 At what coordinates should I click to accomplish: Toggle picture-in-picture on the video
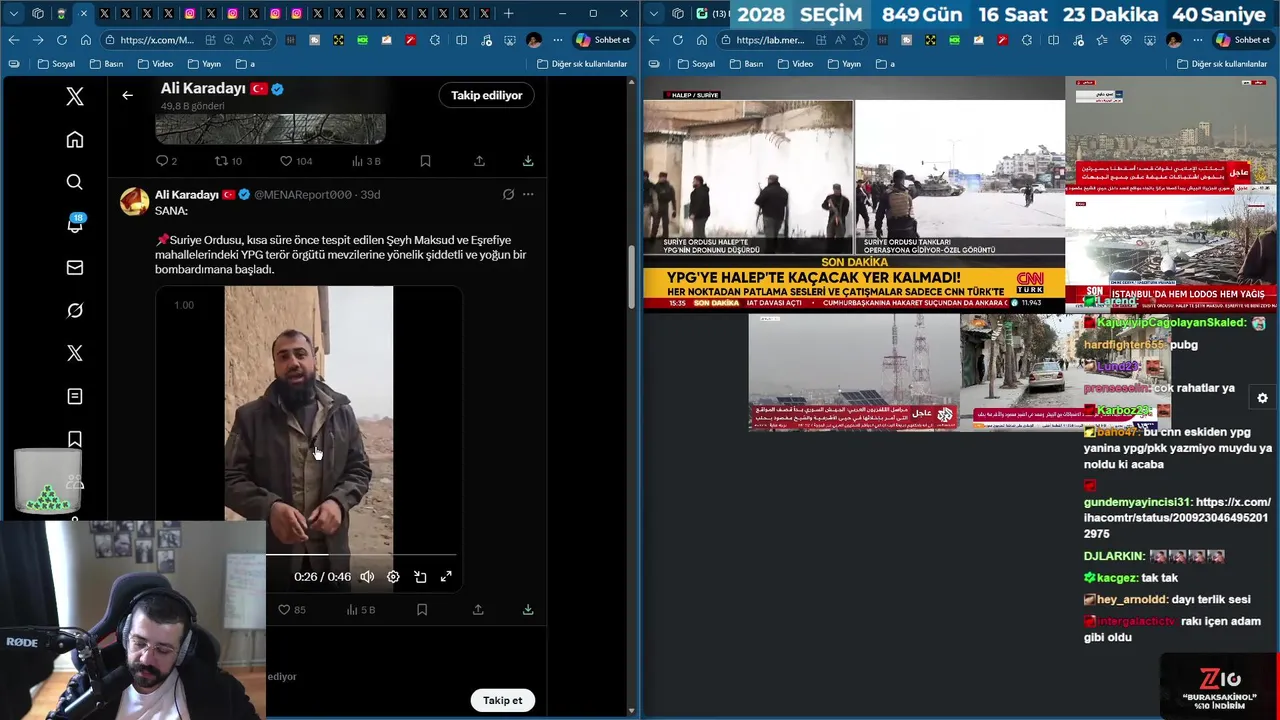point(420,577)
